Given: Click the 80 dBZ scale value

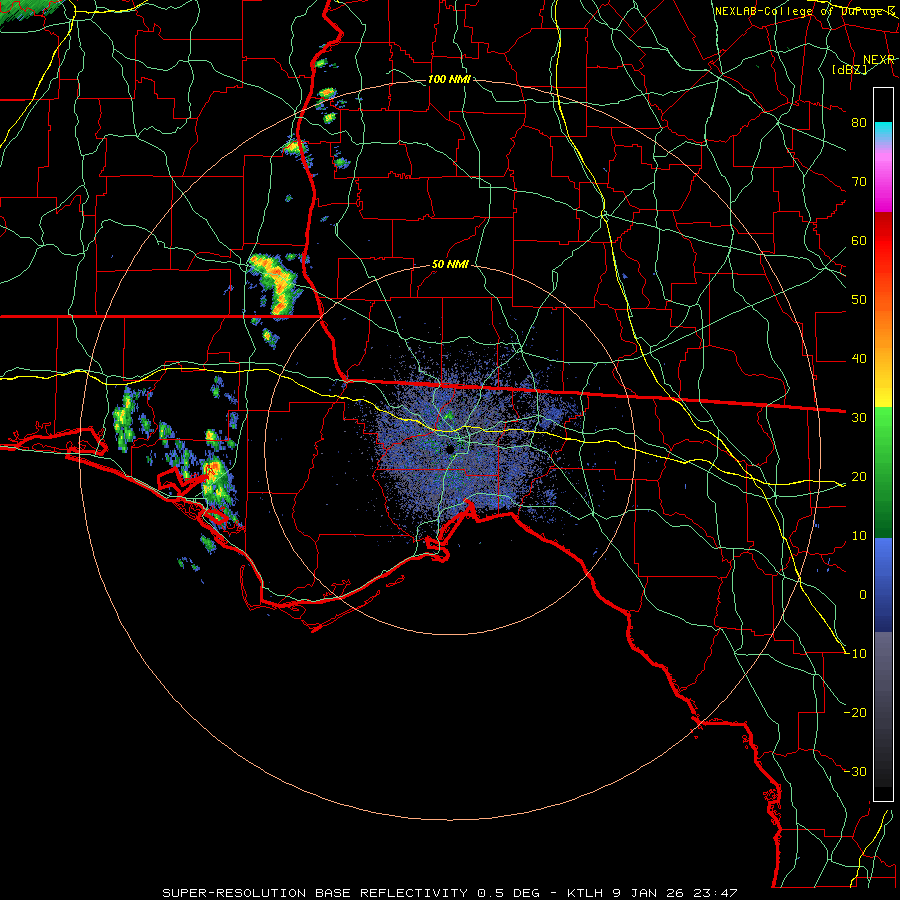Looking at the screenshot, I should point(859,122).
